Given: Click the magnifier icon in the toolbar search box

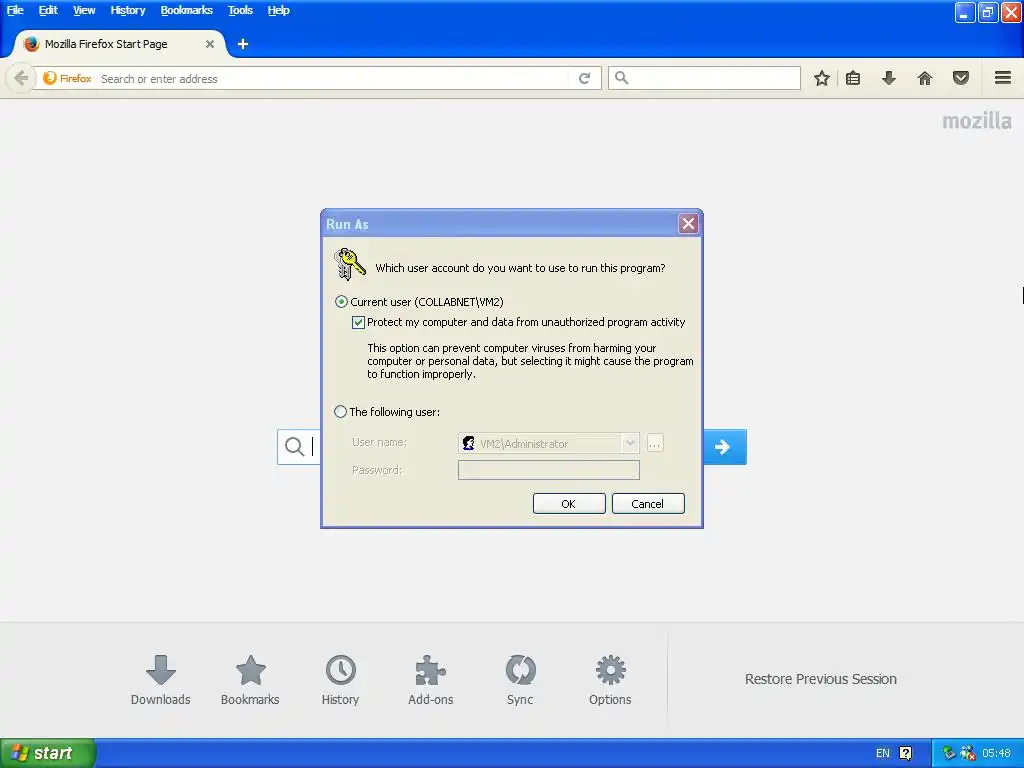Looking at the screenshot, I should 622,78.
